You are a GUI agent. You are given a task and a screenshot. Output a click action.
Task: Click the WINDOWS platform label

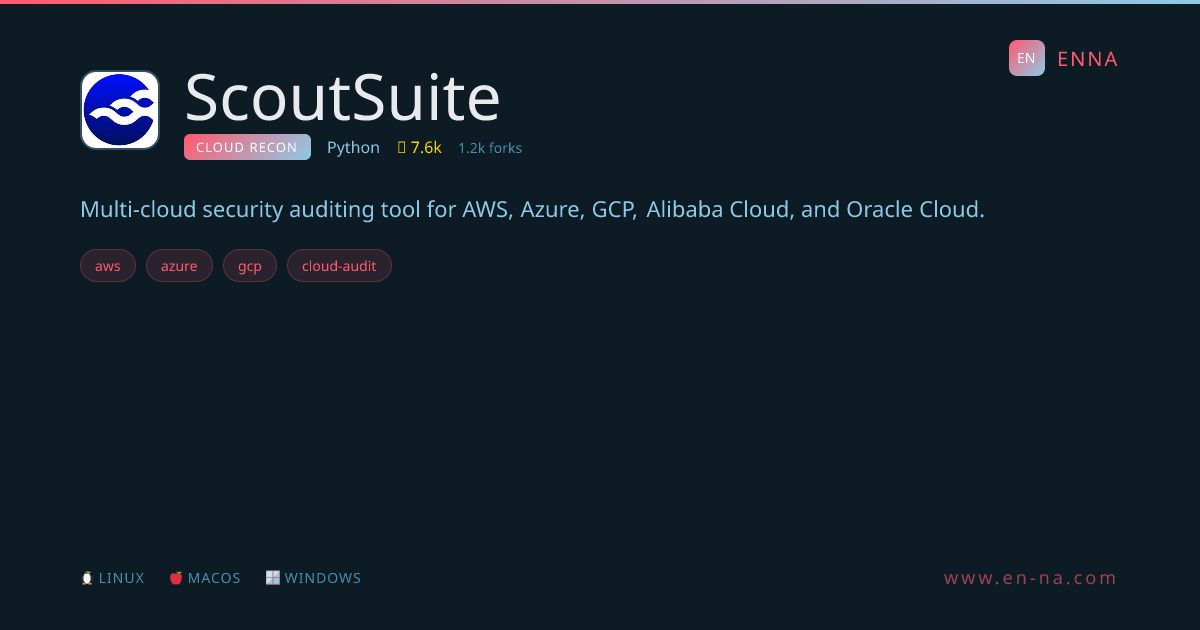pos(323,578)
